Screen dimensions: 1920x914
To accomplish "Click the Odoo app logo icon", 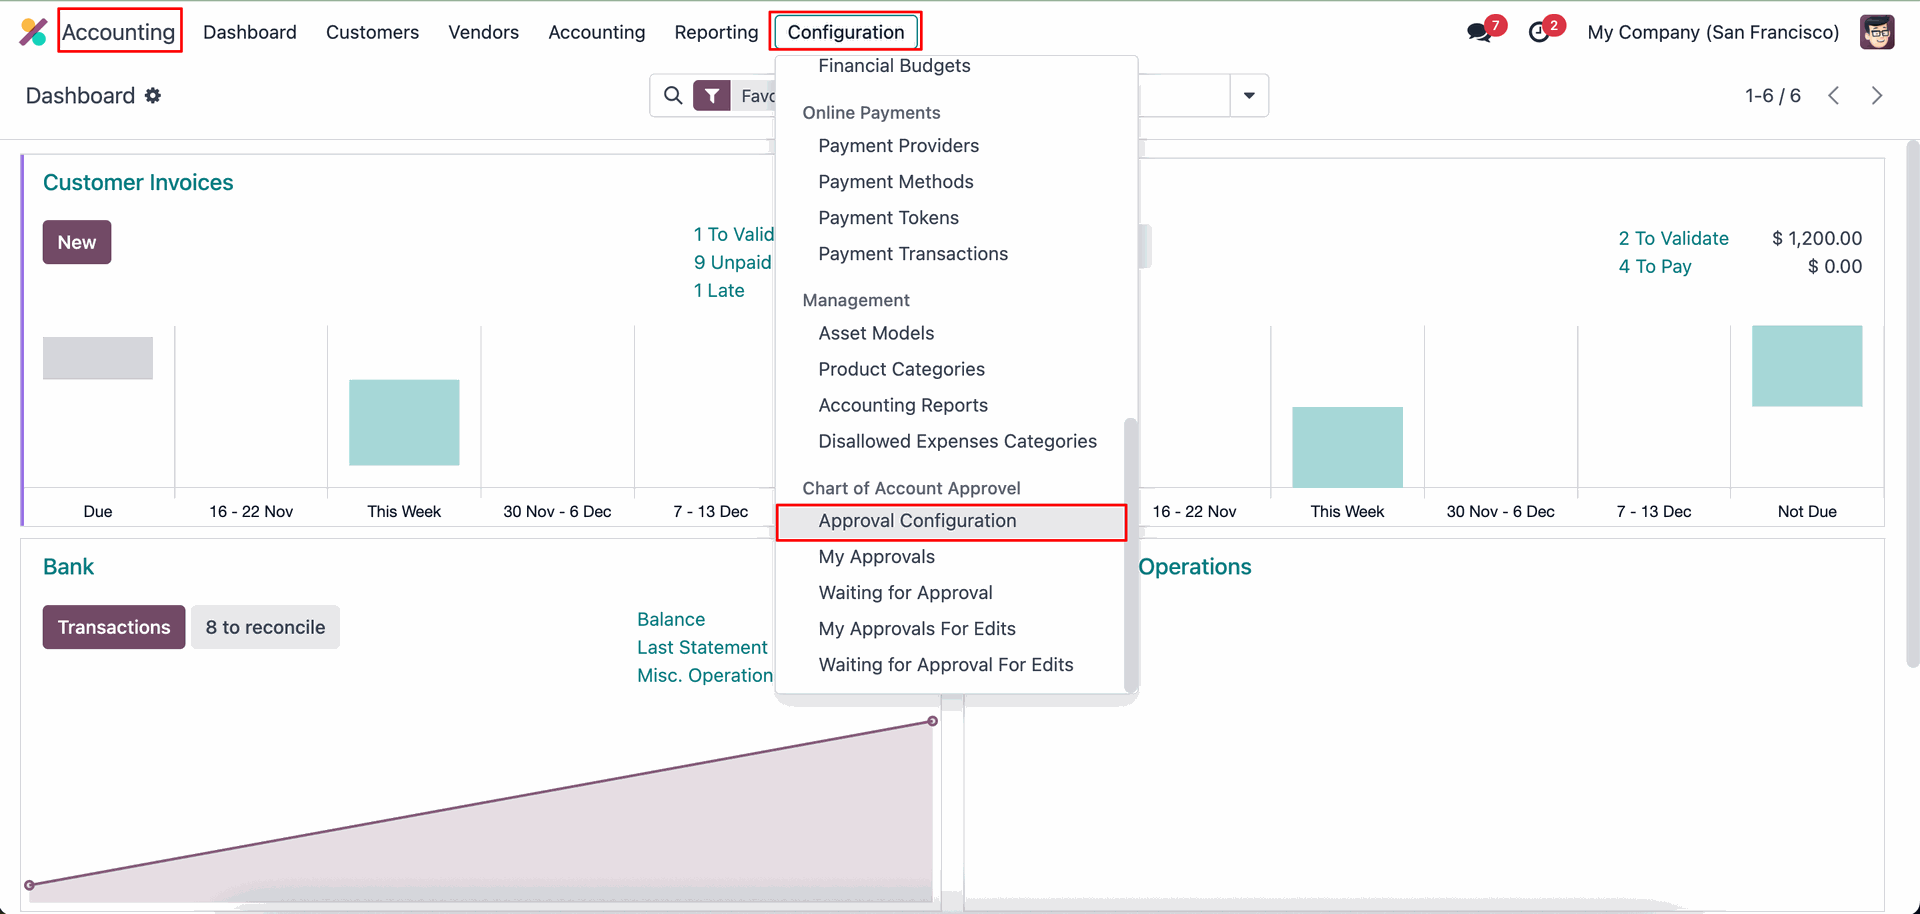I will pyautogui.click(x=33, y=32).
